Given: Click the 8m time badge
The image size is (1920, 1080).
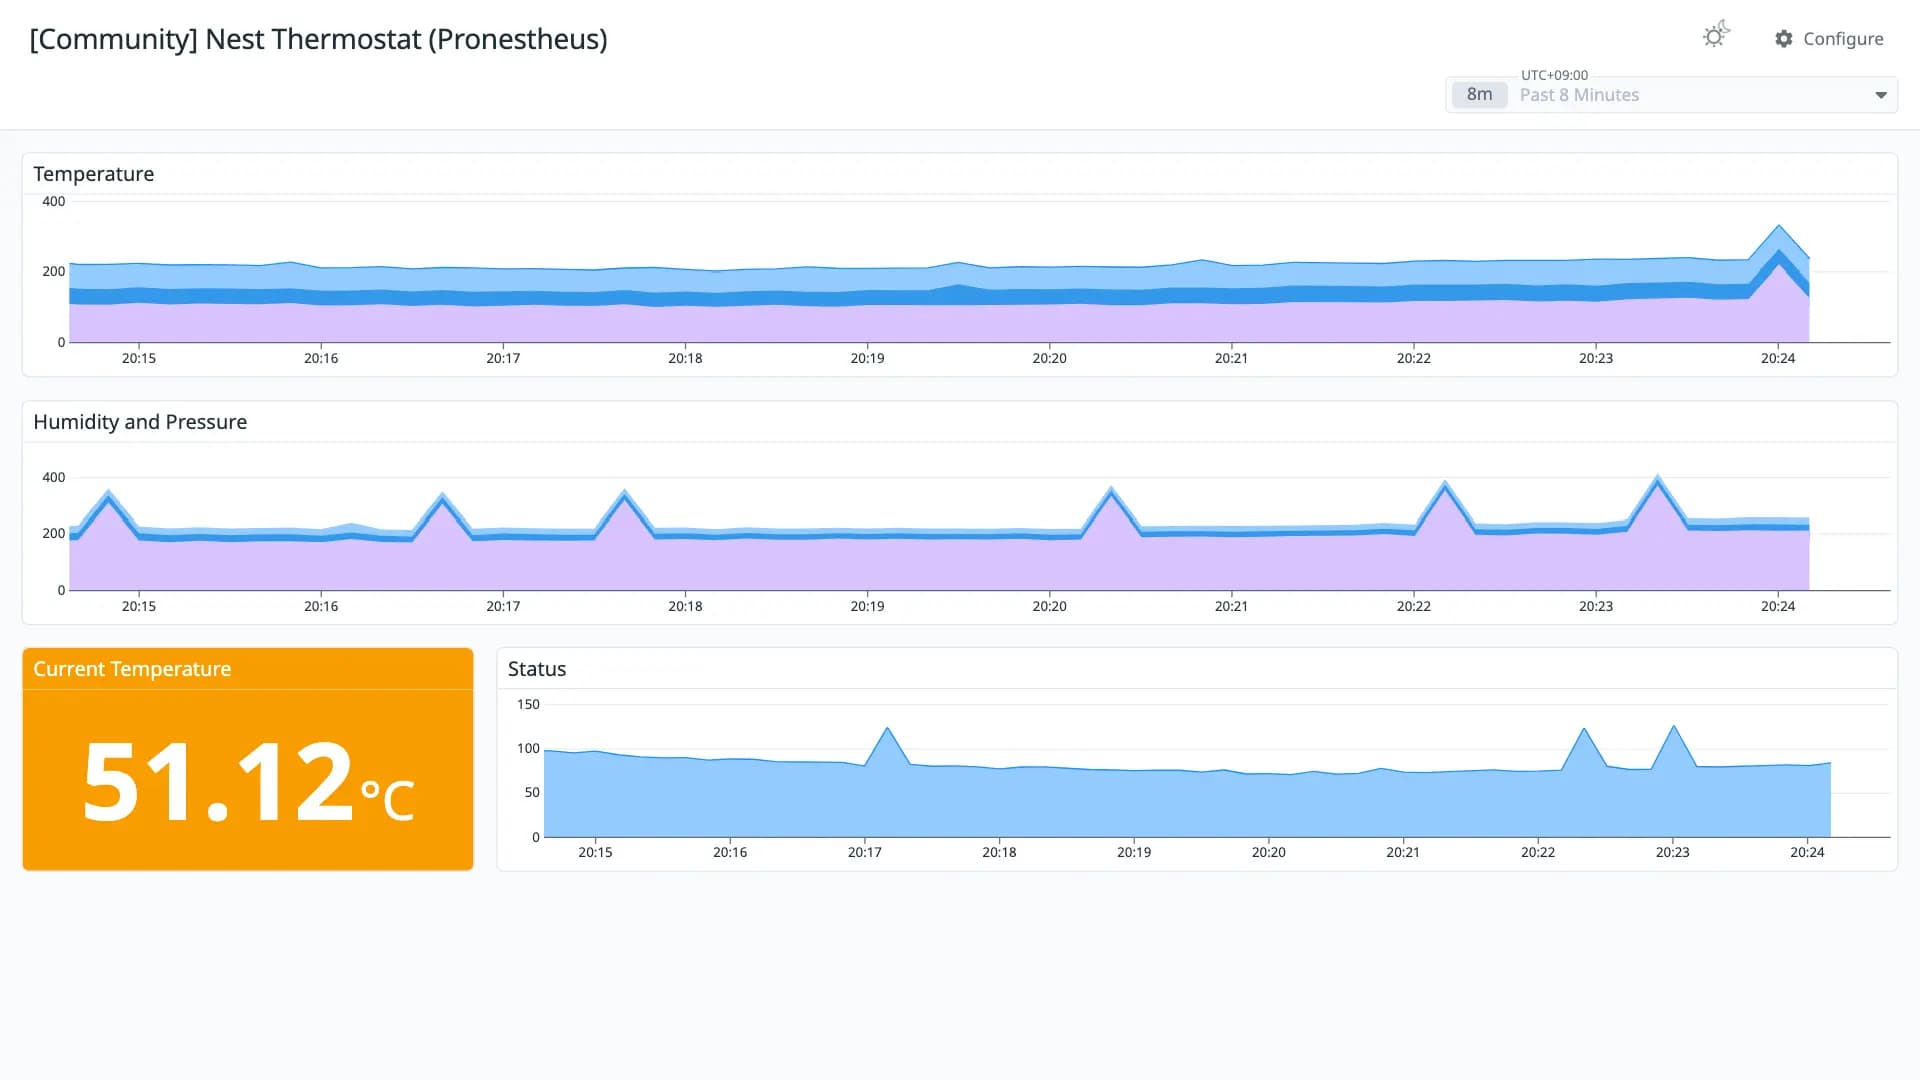Looking at the screenshot, I should tap(1479, 94).
